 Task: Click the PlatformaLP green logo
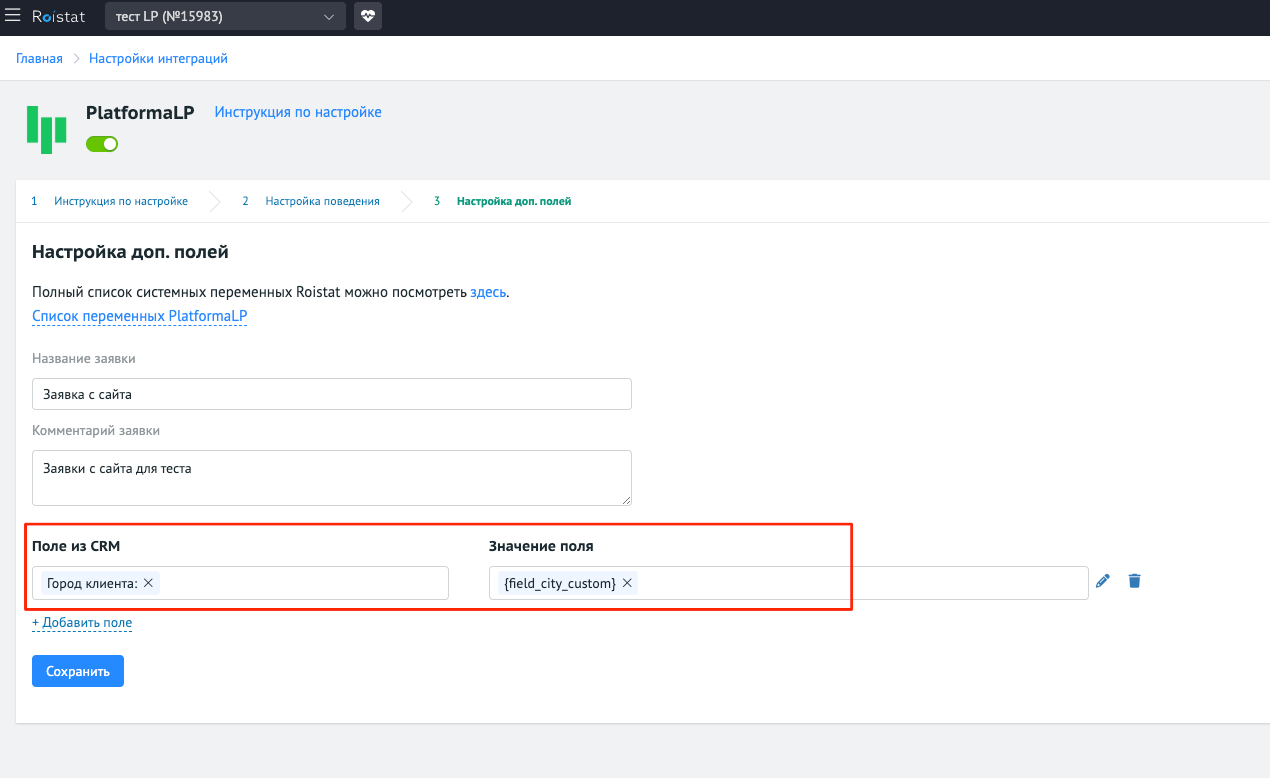pyautogui.click(x=46, y=129)
